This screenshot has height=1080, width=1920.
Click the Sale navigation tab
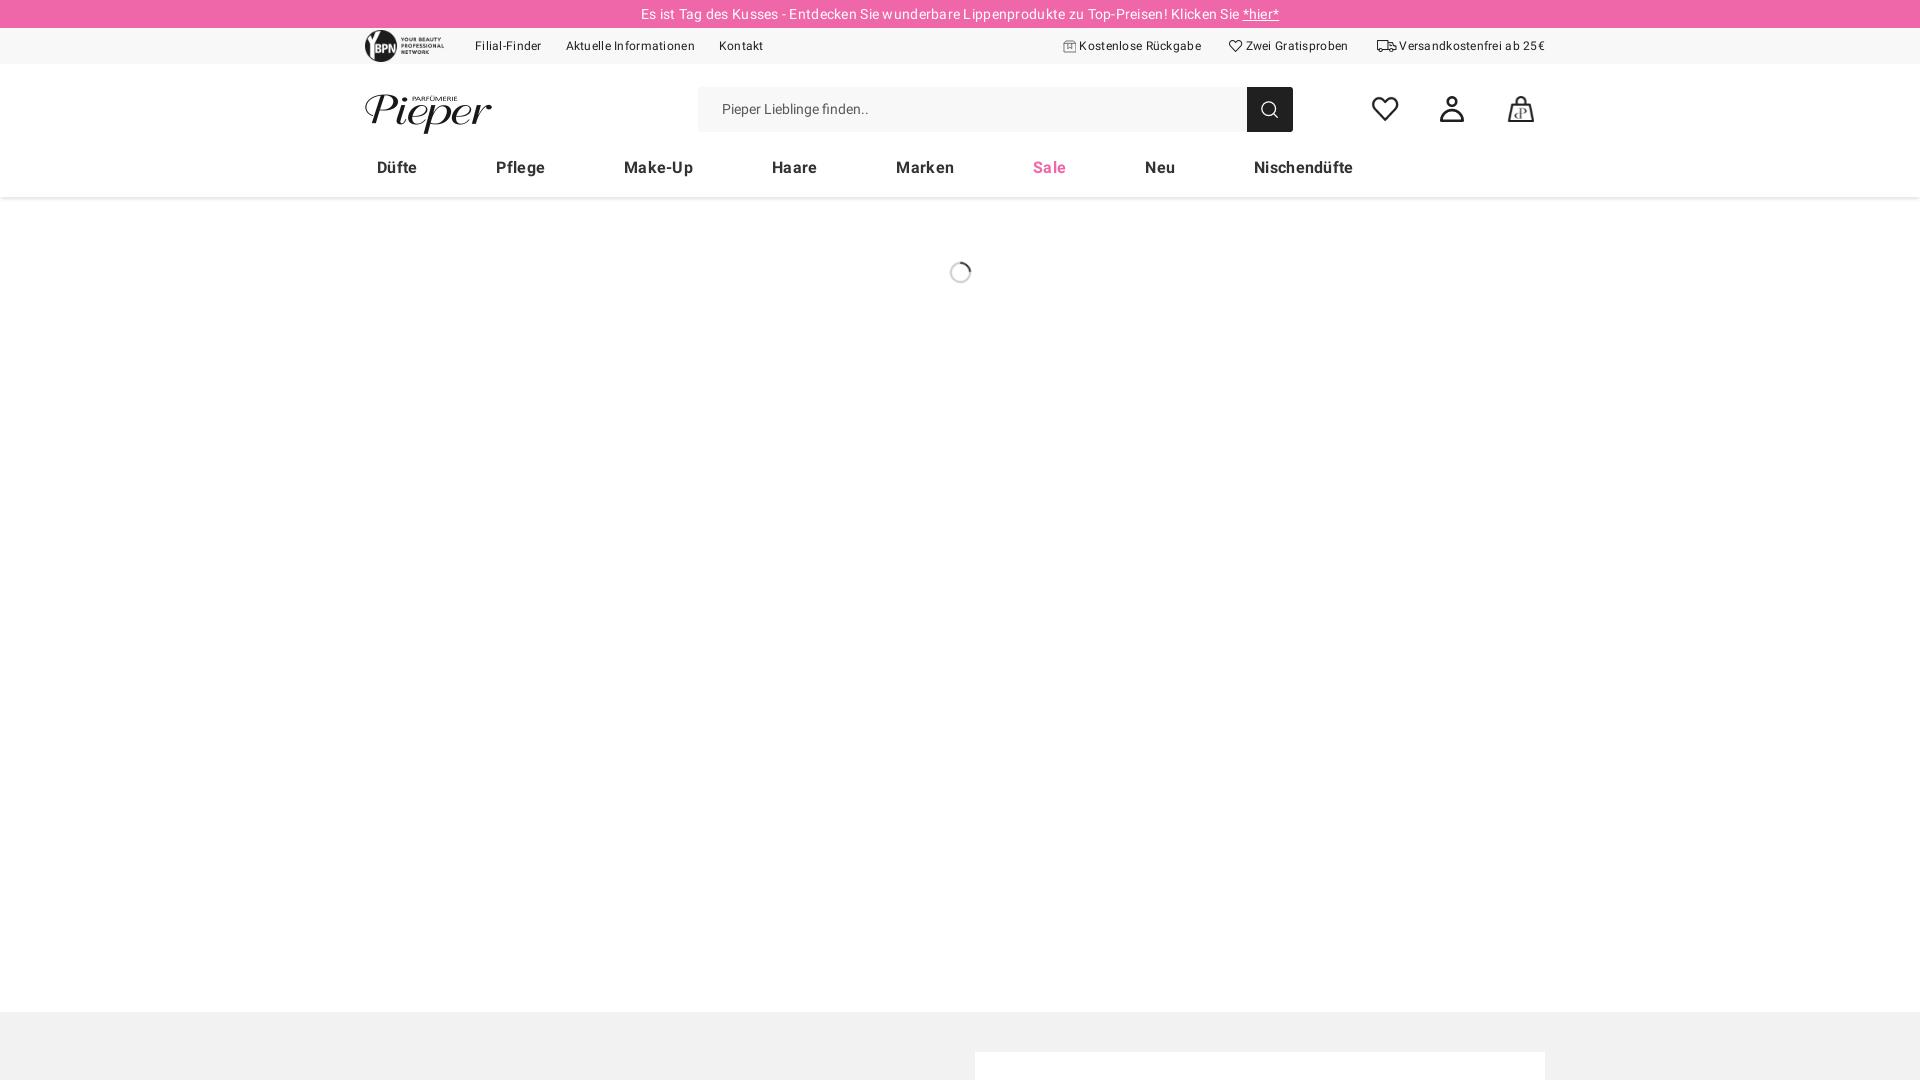click(x=1050, y=167)
